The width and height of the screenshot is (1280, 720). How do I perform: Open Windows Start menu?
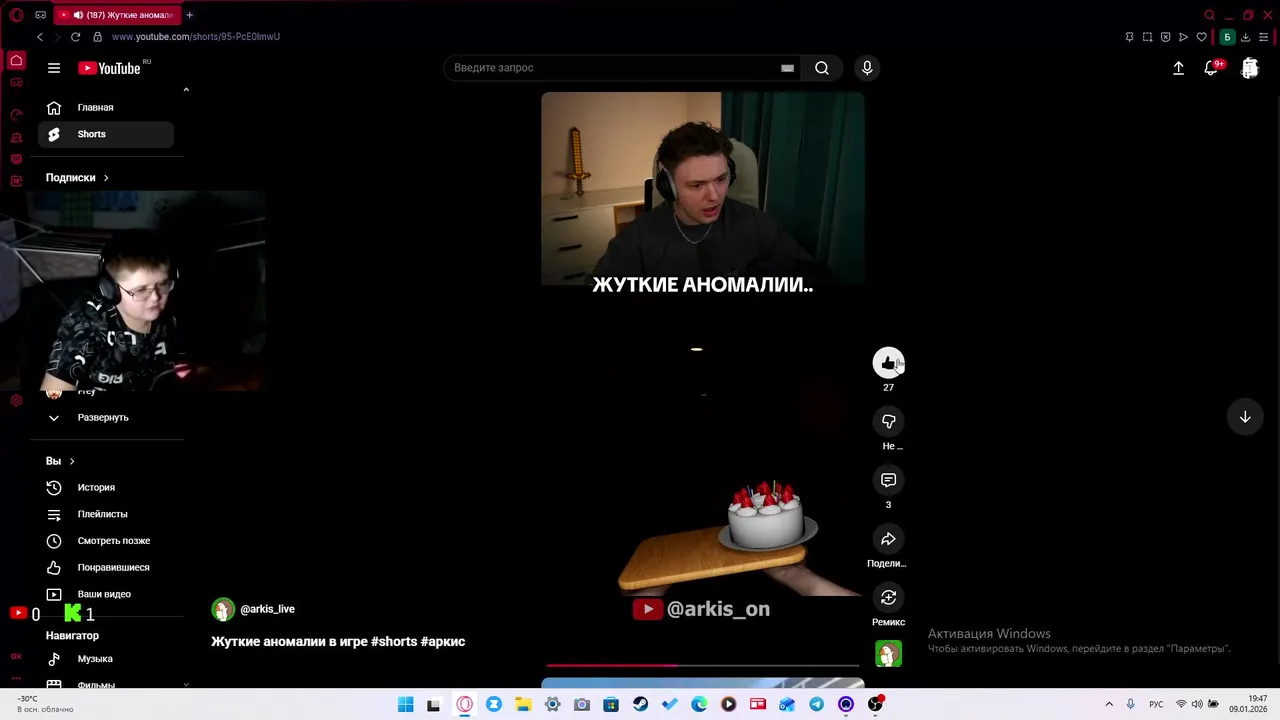point(405,705)
